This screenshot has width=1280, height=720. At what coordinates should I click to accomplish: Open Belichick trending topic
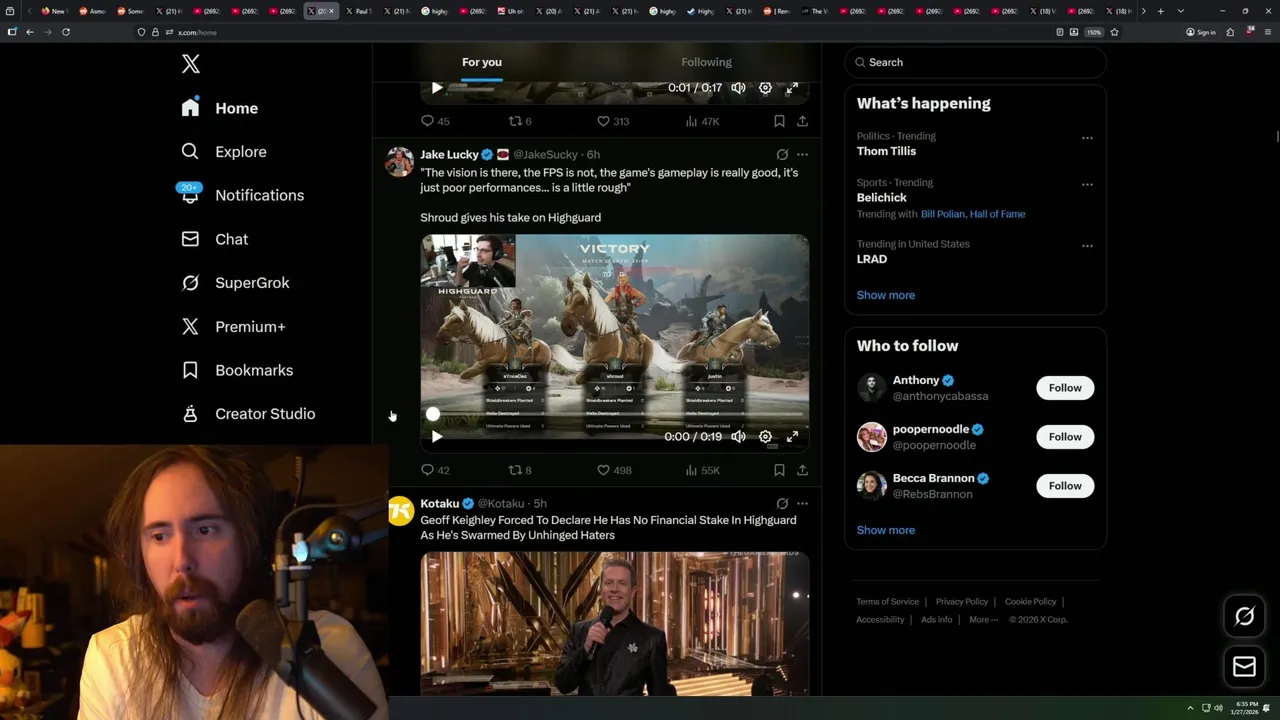click(881, 198)
